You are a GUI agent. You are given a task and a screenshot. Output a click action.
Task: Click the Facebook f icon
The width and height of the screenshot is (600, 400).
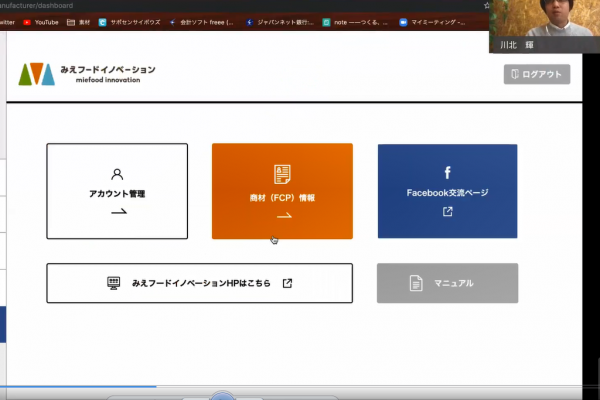447,173
